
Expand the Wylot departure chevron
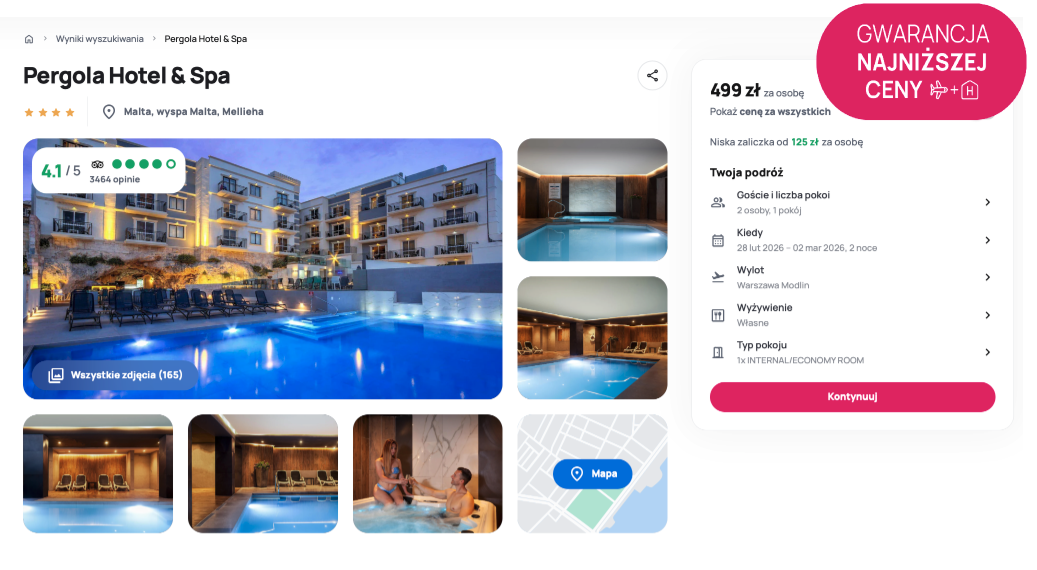987,277
